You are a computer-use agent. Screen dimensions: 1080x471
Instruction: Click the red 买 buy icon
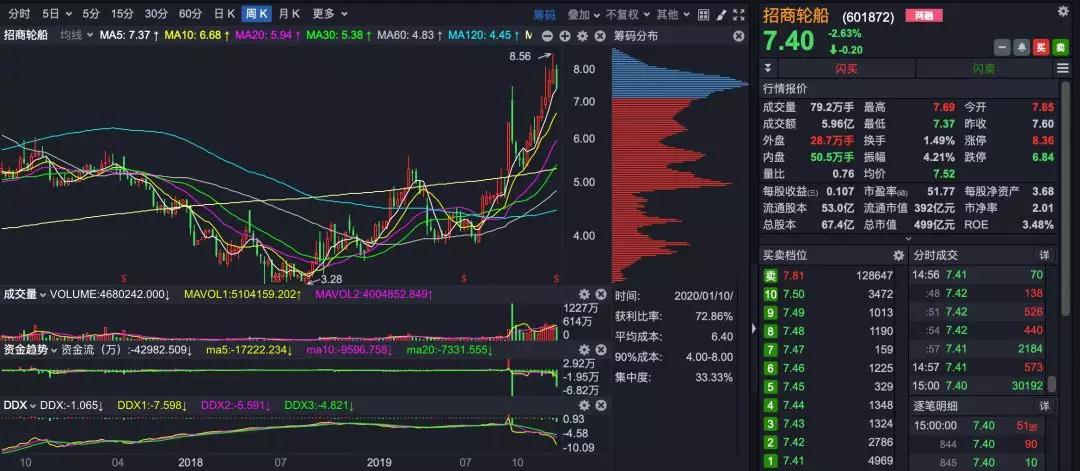[x=1041, y=48]
